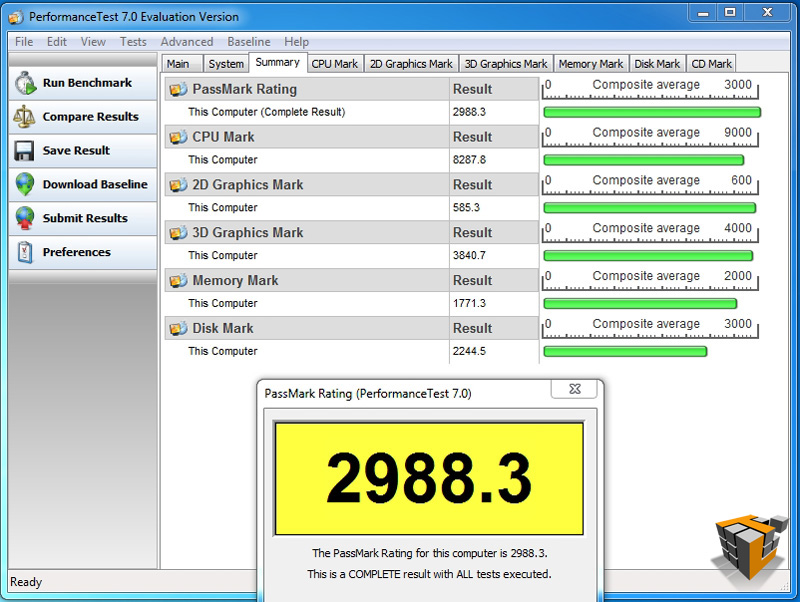Click the 3D Graphics Mark header icon
Image resolution: width=800 pixels, height=602 pixels.
click(178, 233)
